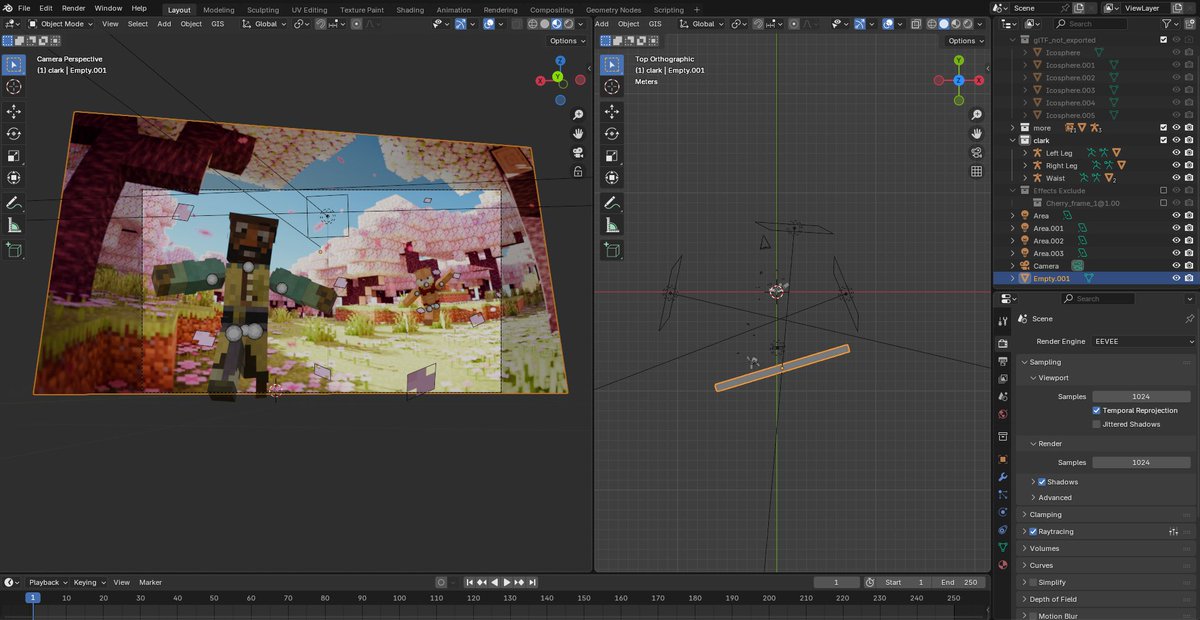This screenshot has height=620, width=1200.
Task: Hide Left Leg armature in viewport
Action: point(1176,153)
